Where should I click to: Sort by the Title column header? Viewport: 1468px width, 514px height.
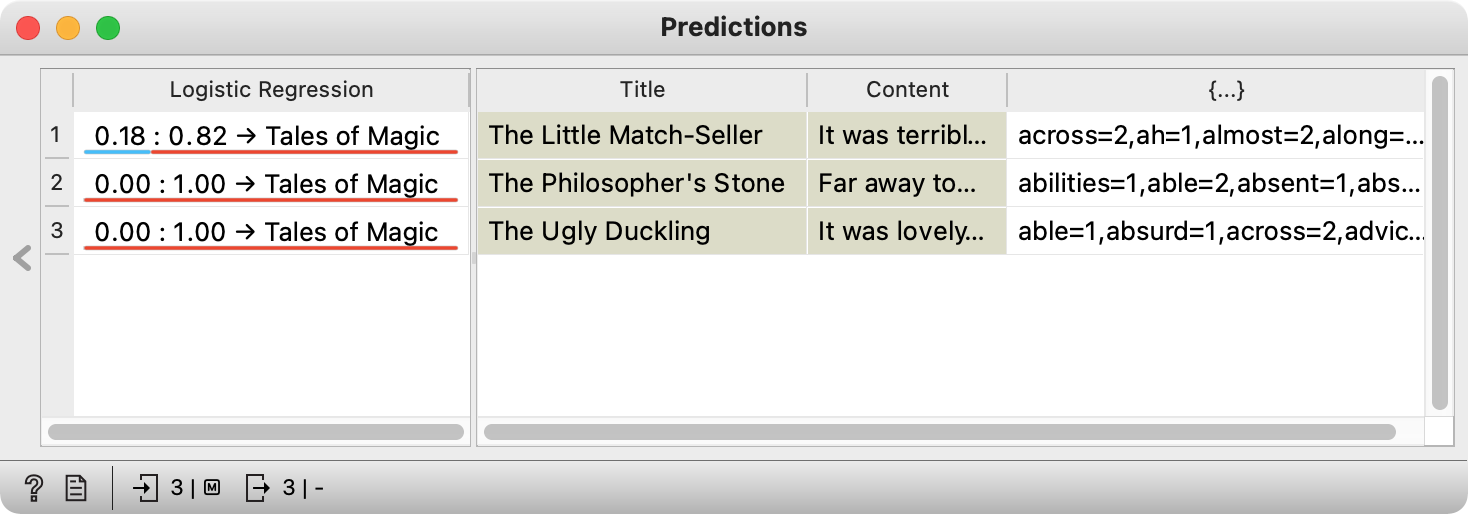(642, 89)
